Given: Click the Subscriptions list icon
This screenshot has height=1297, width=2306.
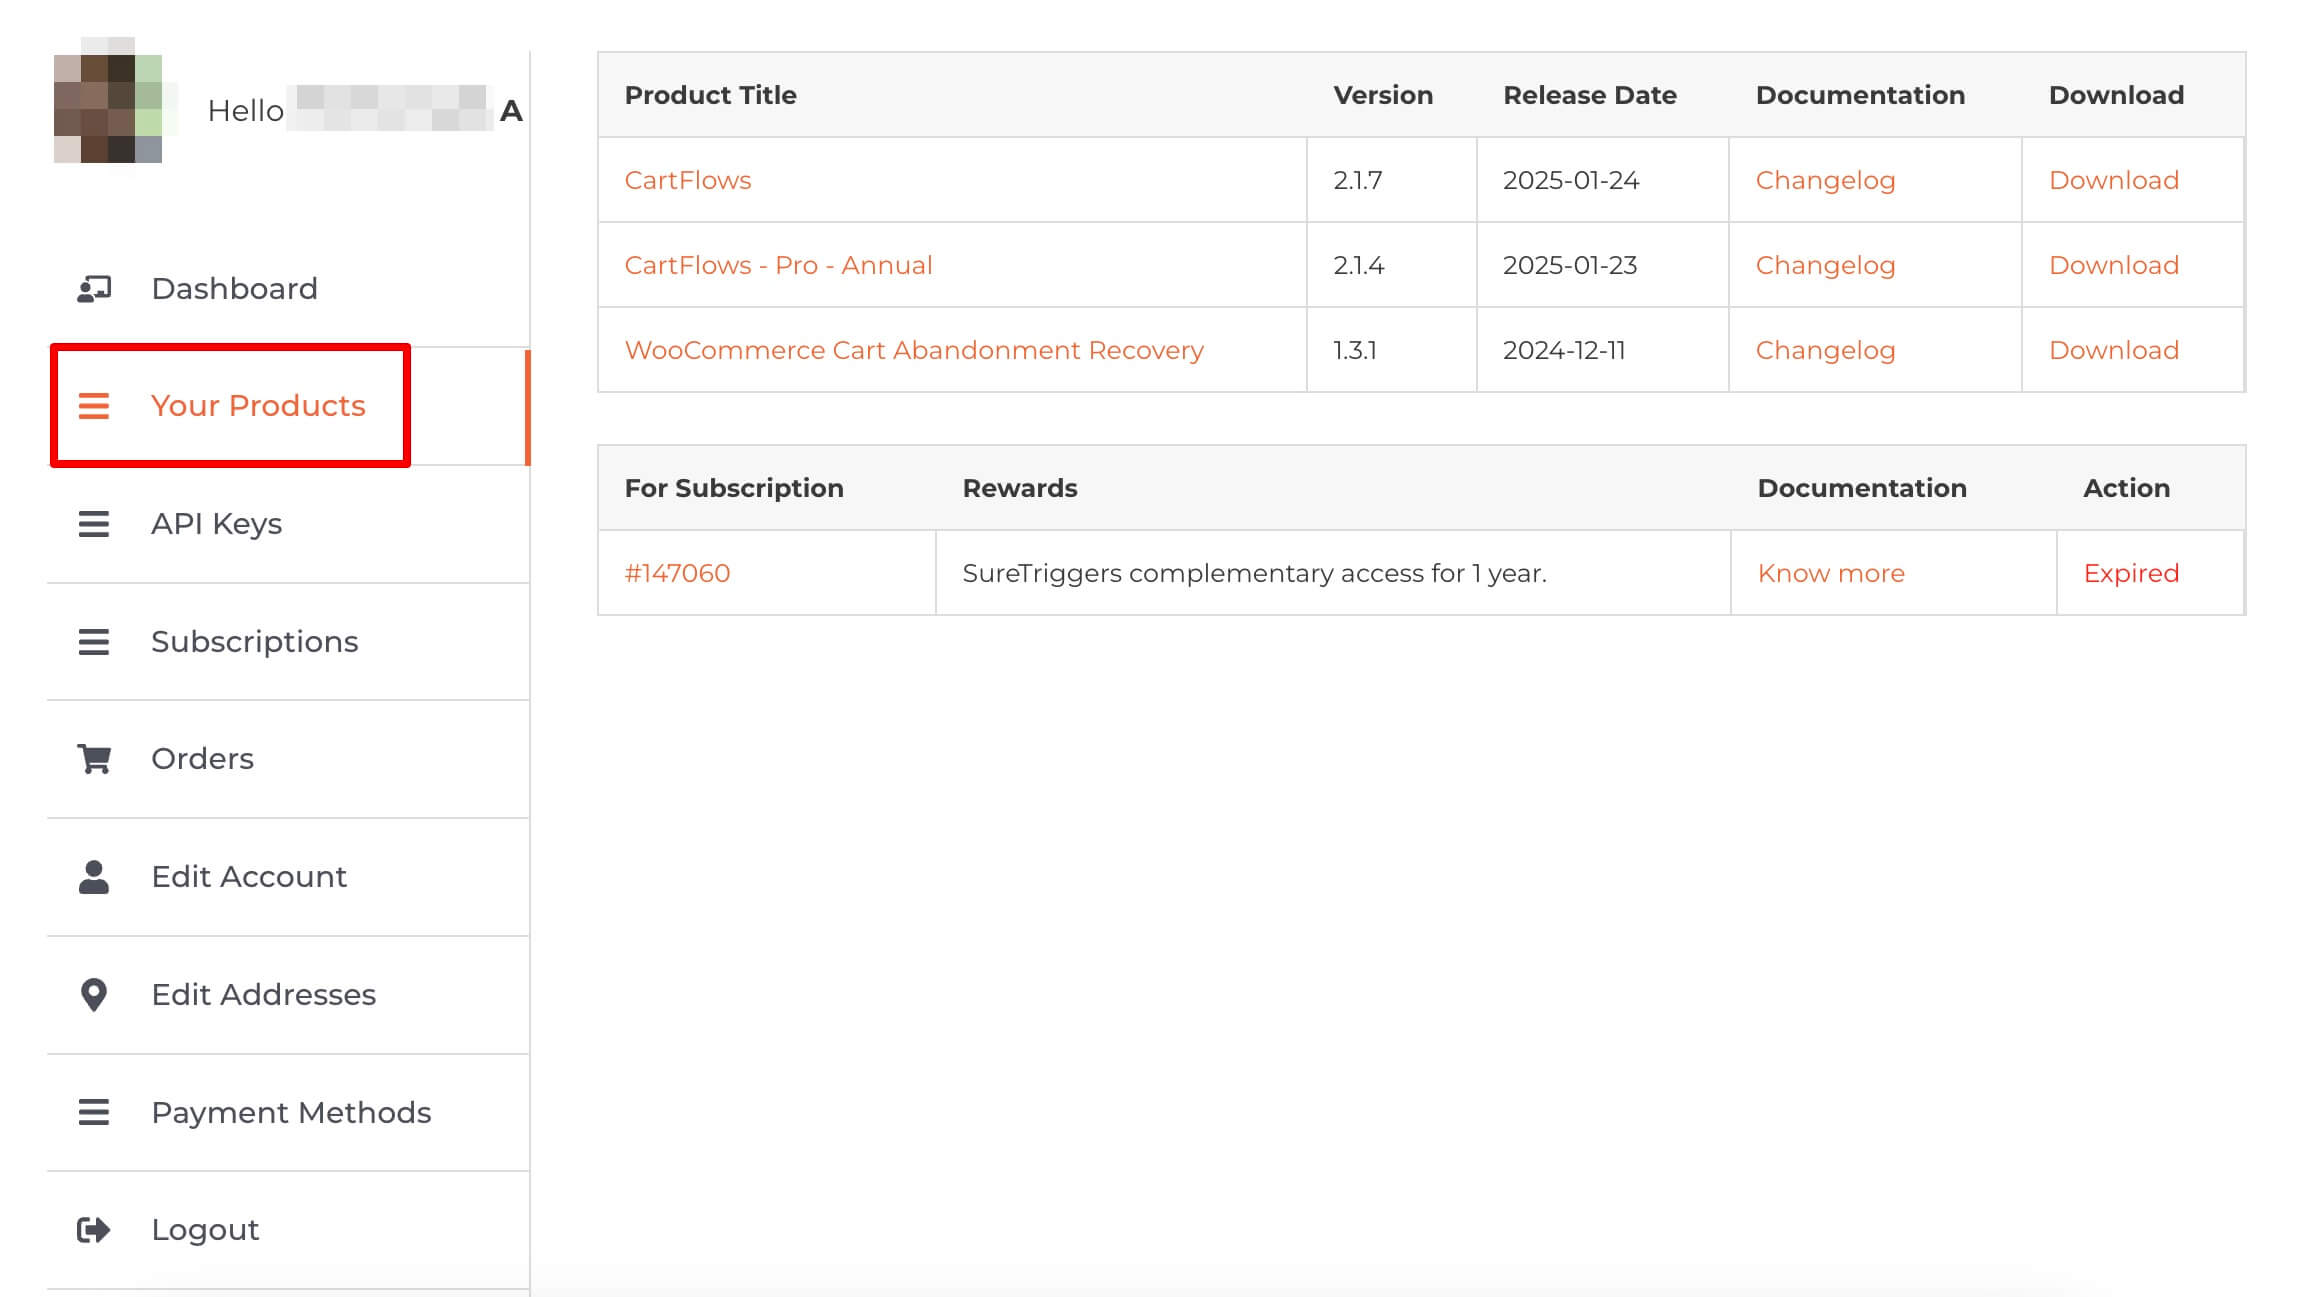Looking at the screenshot, I should pos(94,642).
